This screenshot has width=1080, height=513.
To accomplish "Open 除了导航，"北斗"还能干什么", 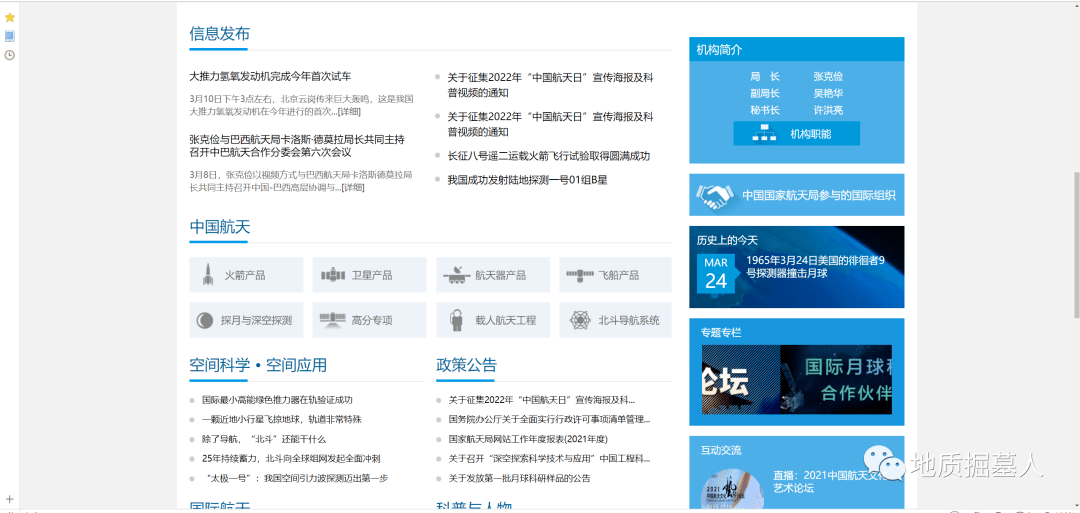I will (x=264, y=439).
